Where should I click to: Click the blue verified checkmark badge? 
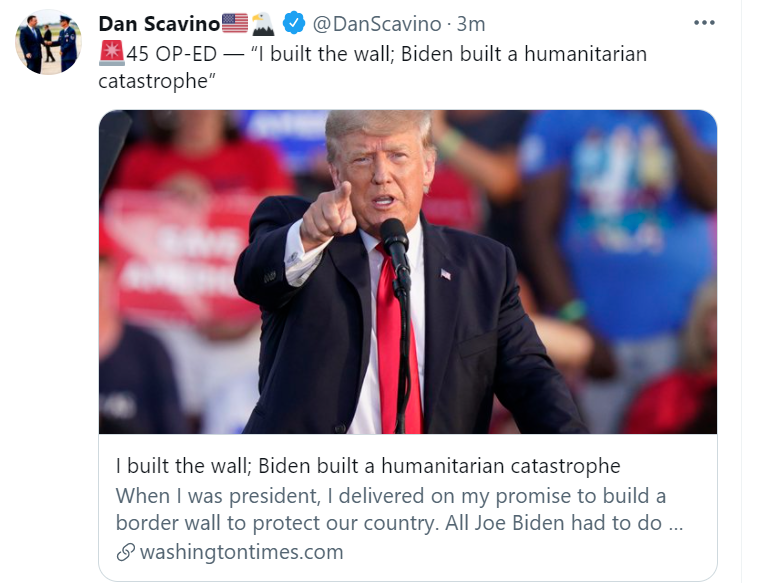(294, 23)
